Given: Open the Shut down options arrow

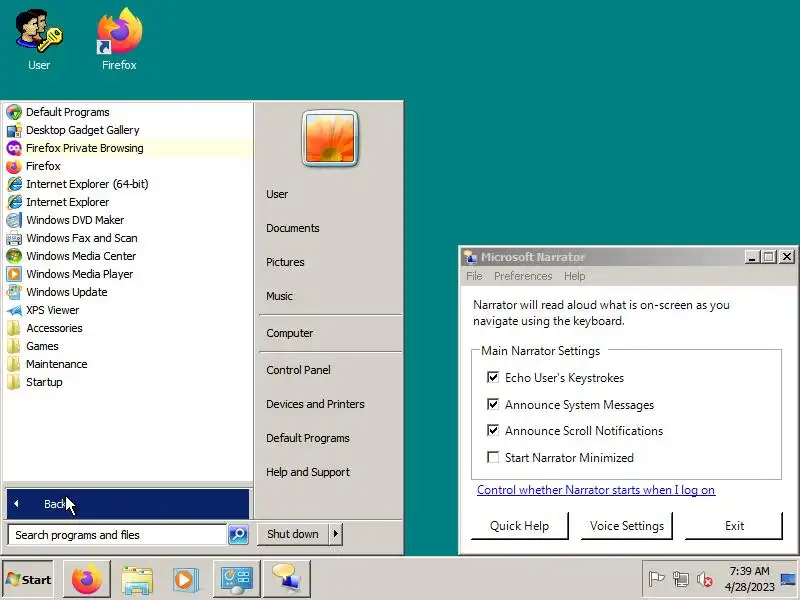Looking at the screenshot, I should click(x=336, y=534).
